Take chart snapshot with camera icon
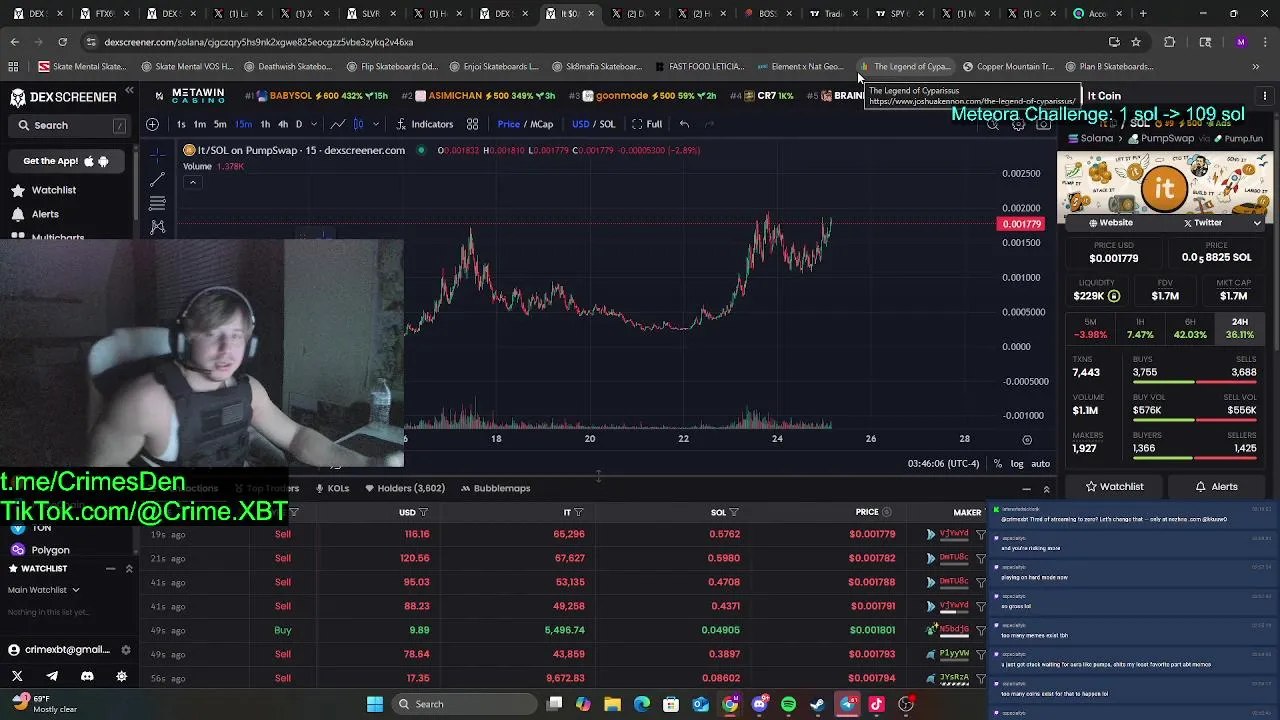Image resolution: width=1280 pixels, height=720 pixels. (1043, 125)
